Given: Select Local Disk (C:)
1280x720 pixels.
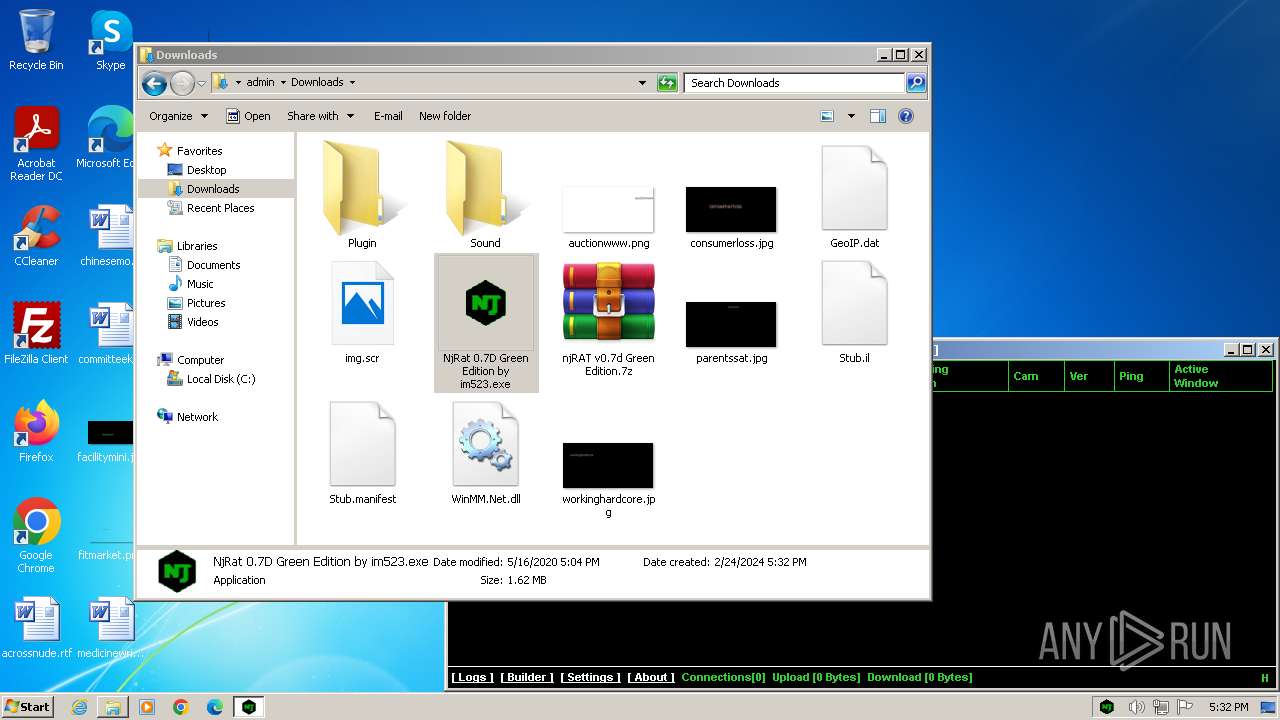Looking at the screenshot, I should 220,379.
